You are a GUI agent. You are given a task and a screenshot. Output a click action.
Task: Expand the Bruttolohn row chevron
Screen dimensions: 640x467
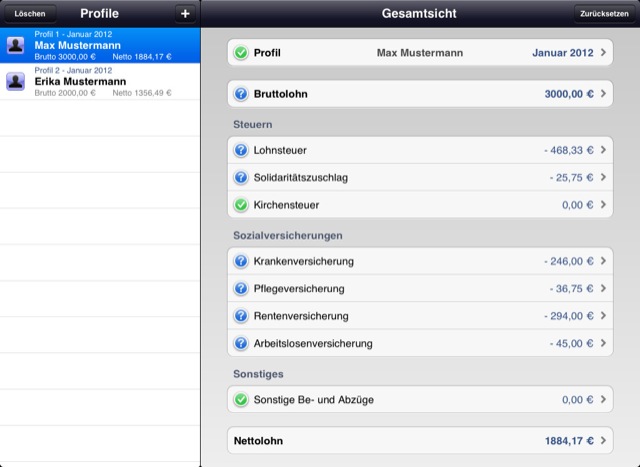click(603, 95)
